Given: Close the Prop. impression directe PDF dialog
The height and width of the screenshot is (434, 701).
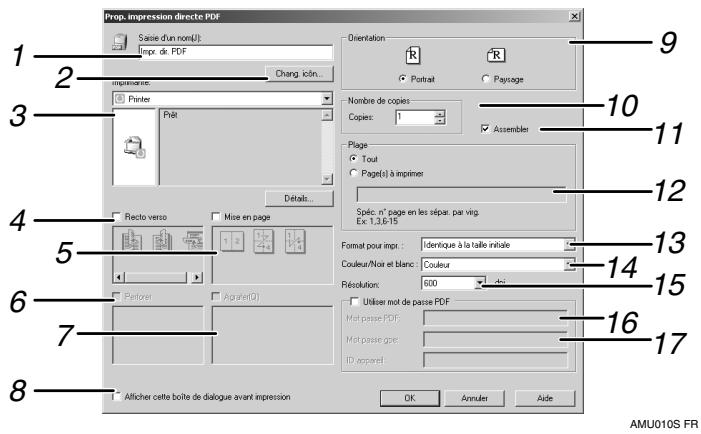Looking at the screenshot, I should pos(574,17).
